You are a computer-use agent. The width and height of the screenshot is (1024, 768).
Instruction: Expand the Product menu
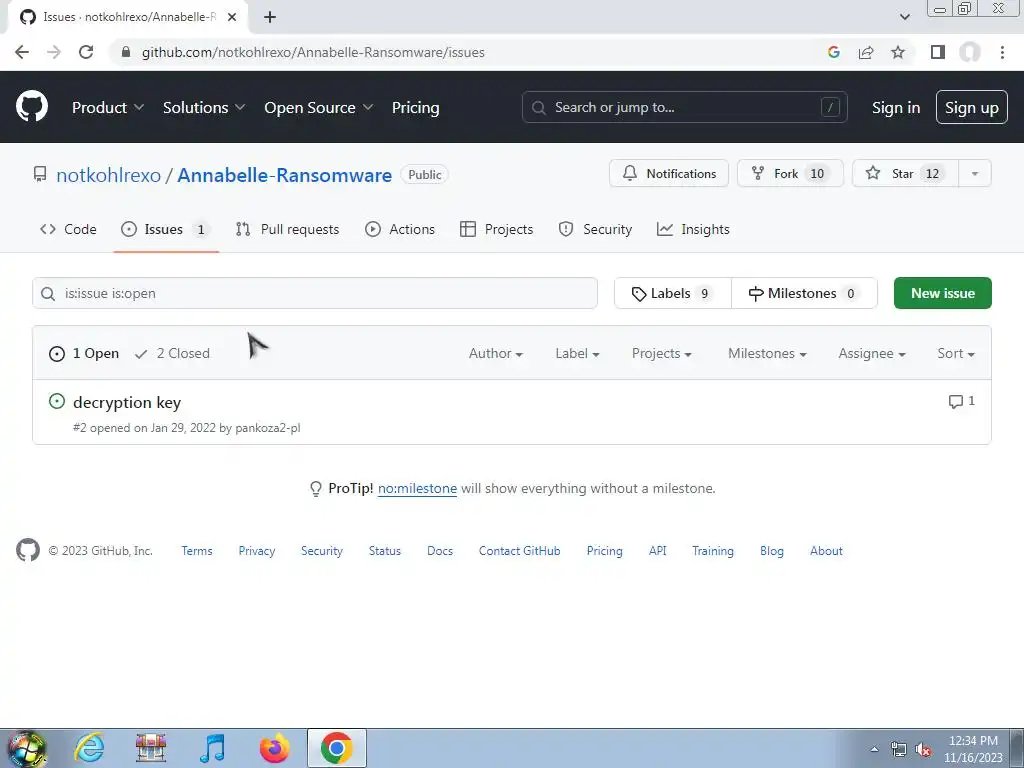108,107
